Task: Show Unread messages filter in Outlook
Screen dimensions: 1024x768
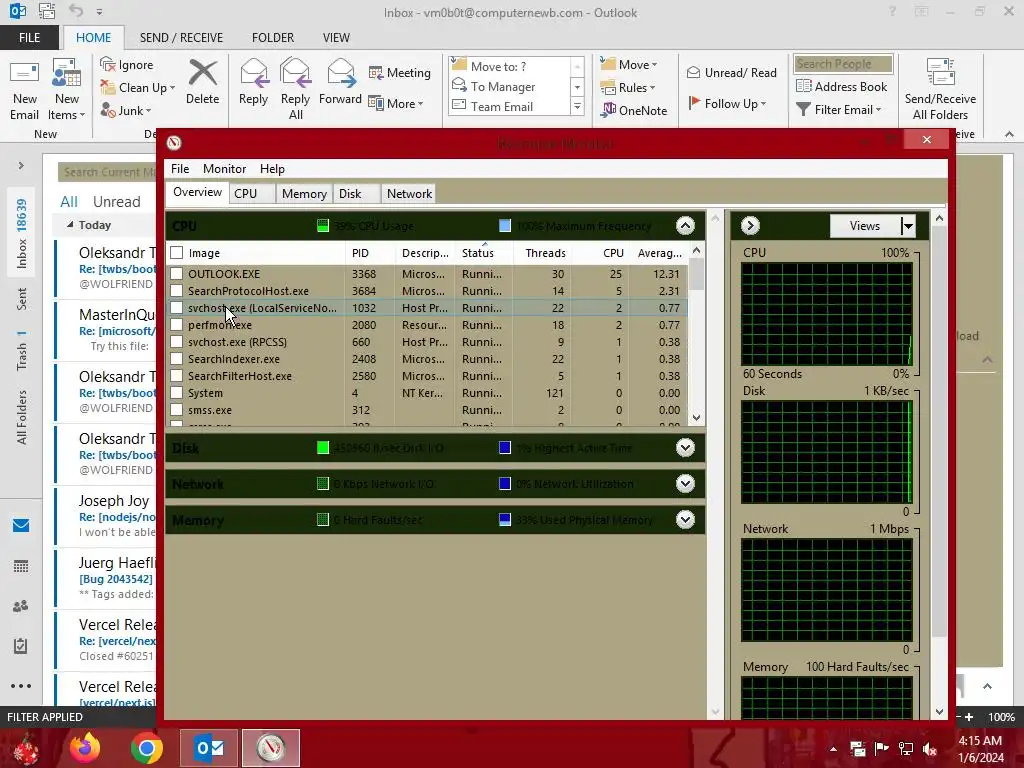Action: click(116, 202)
